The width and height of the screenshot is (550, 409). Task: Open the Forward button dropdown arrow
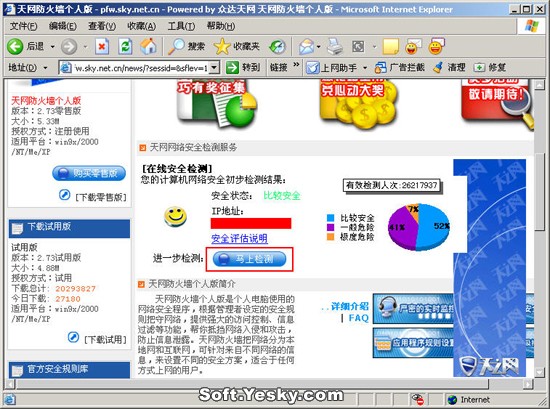[85, 46]
